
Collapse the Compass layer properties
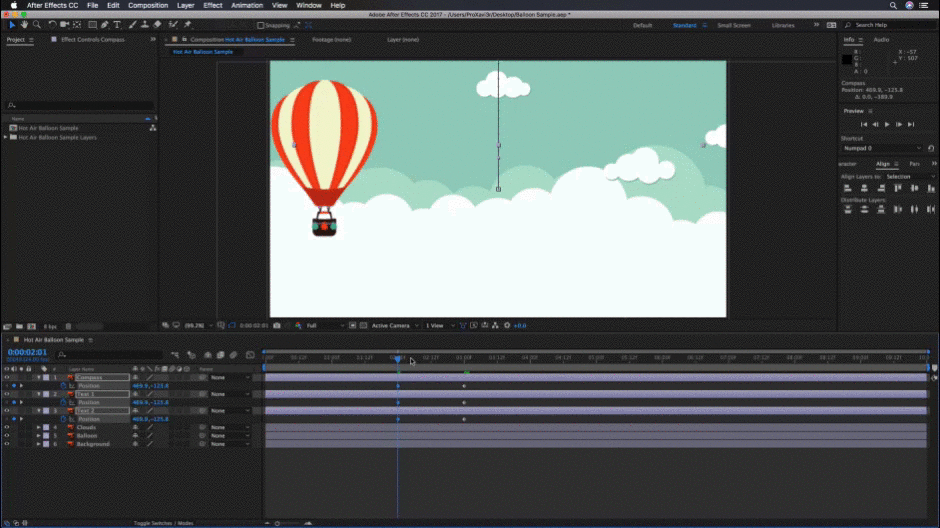(x=38, y=378)
